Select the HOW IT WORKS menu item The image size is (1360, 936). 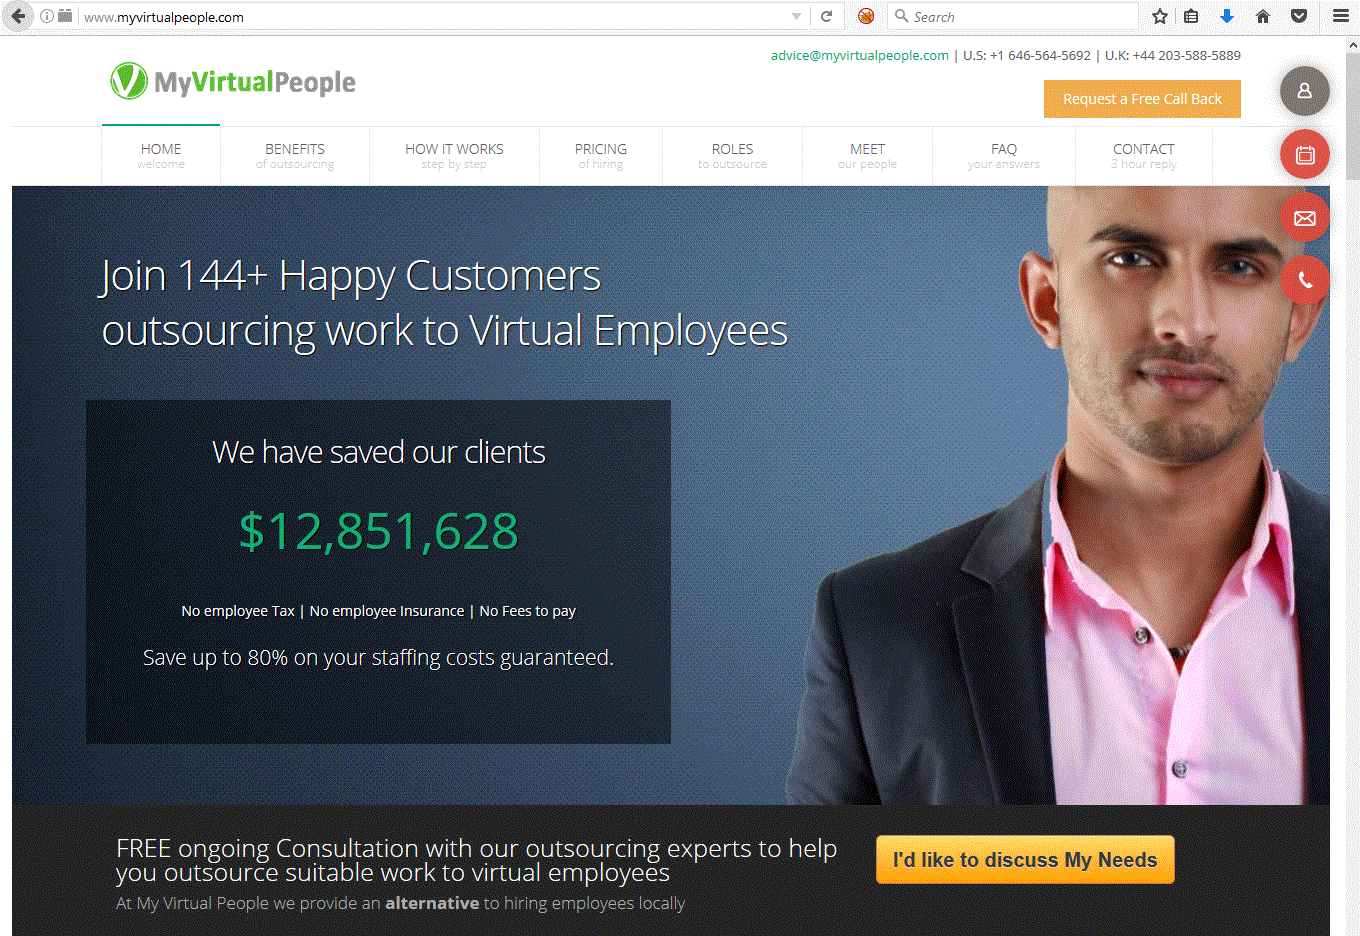[x=454, y=156]
